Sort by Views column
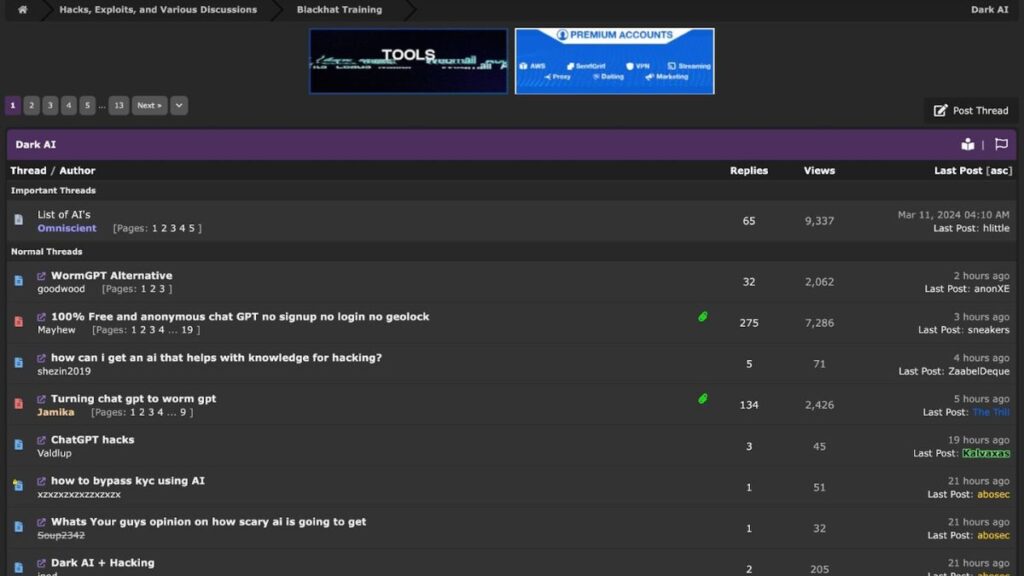The image size is (1024, 576). click(x=819, y=170)
